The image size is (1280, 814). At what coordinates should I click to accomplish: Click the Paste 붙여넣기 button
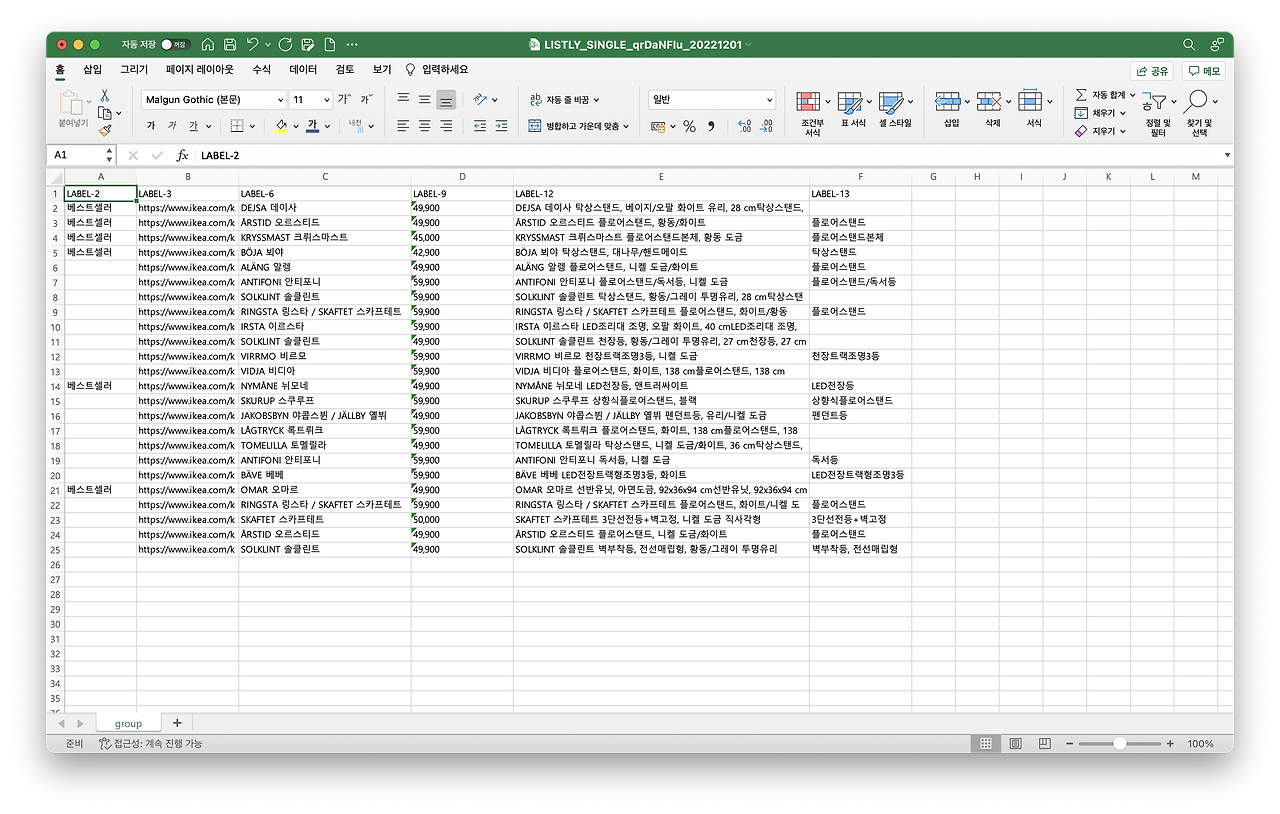coord(71,109)
